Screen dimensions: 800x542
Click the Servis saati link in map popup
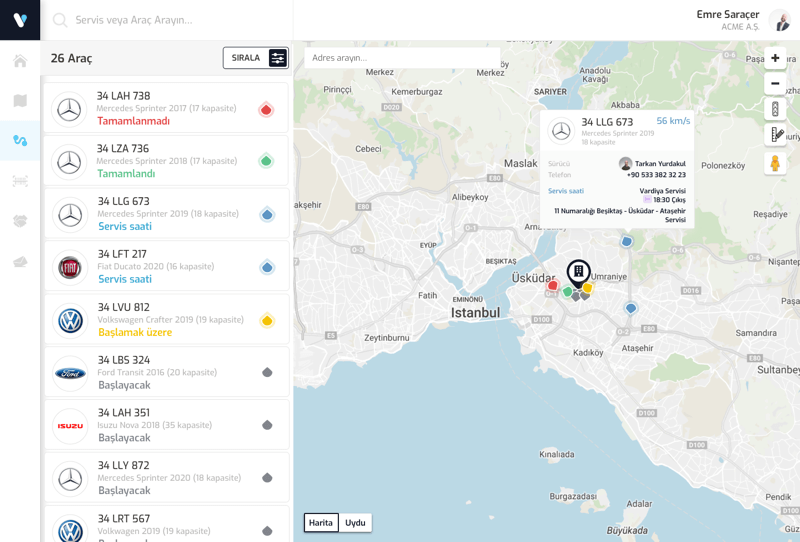(x=566, y=191)
